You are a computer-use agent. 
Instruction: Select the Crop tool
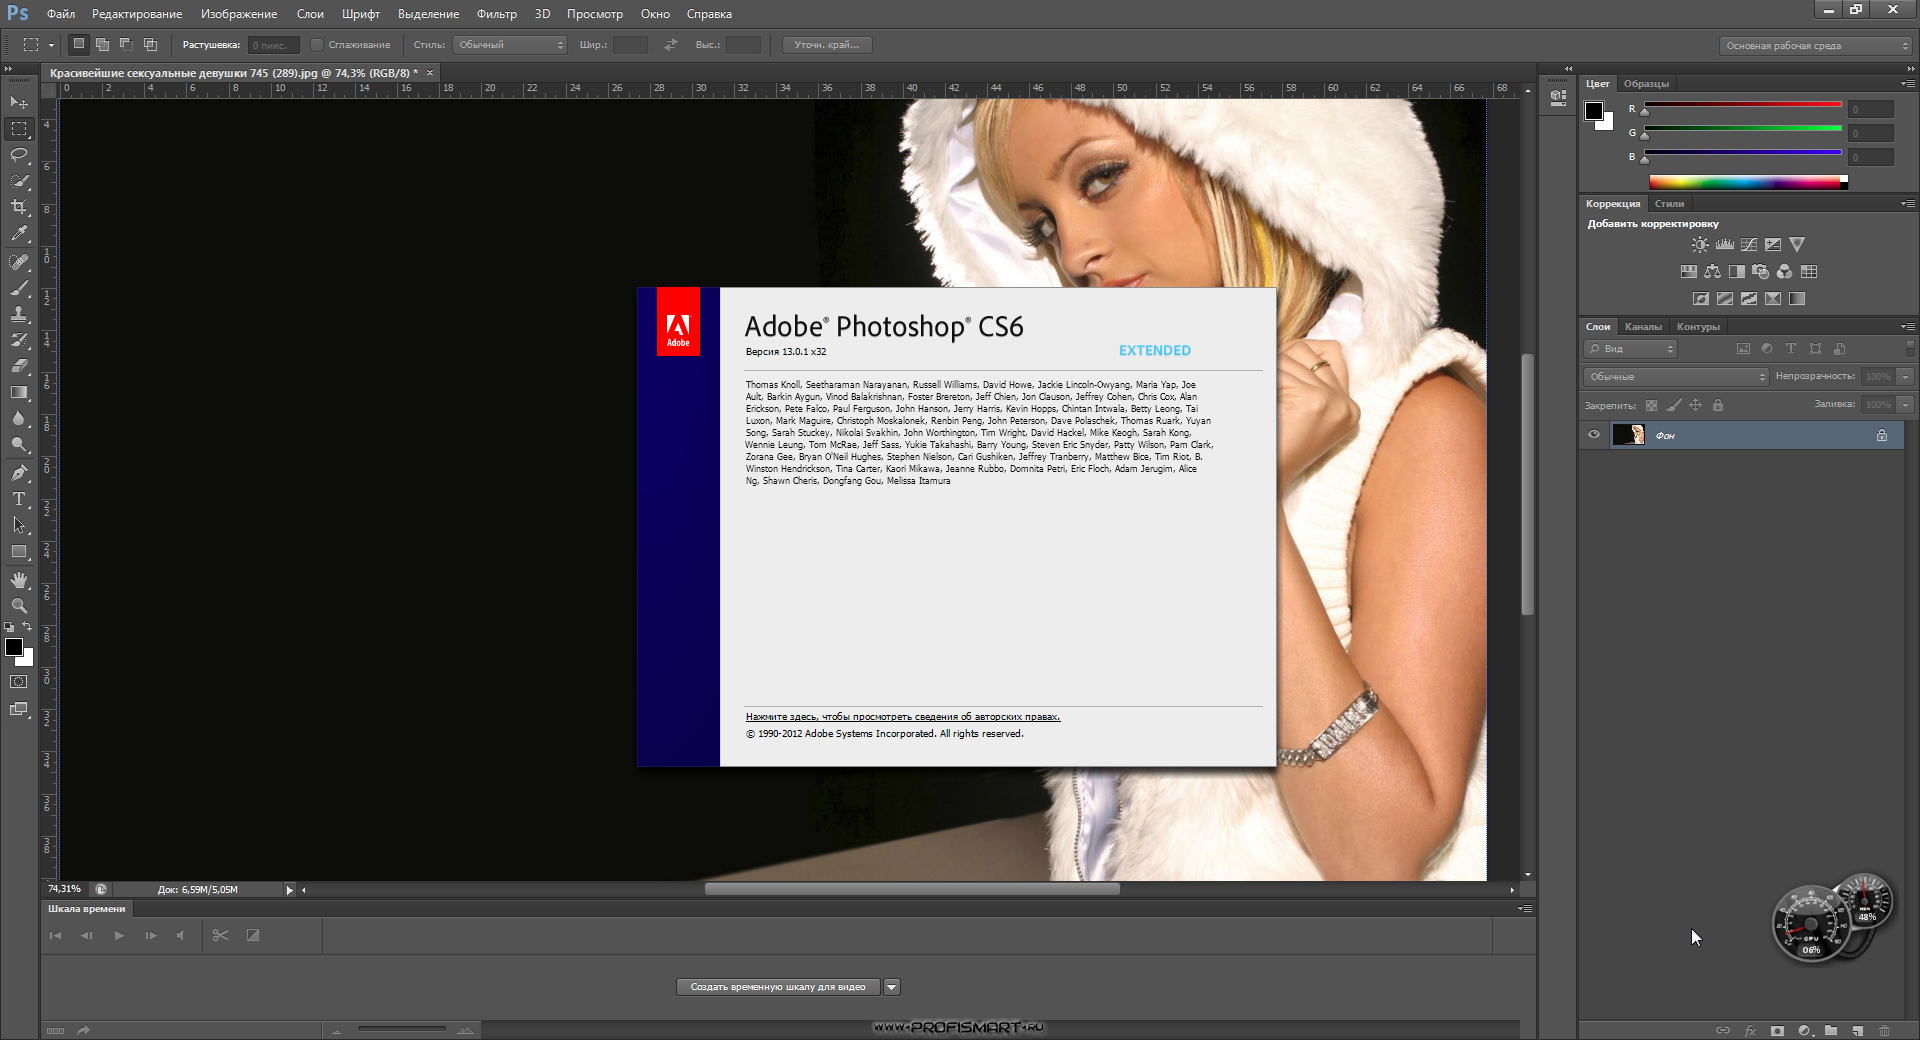[19, 207]
